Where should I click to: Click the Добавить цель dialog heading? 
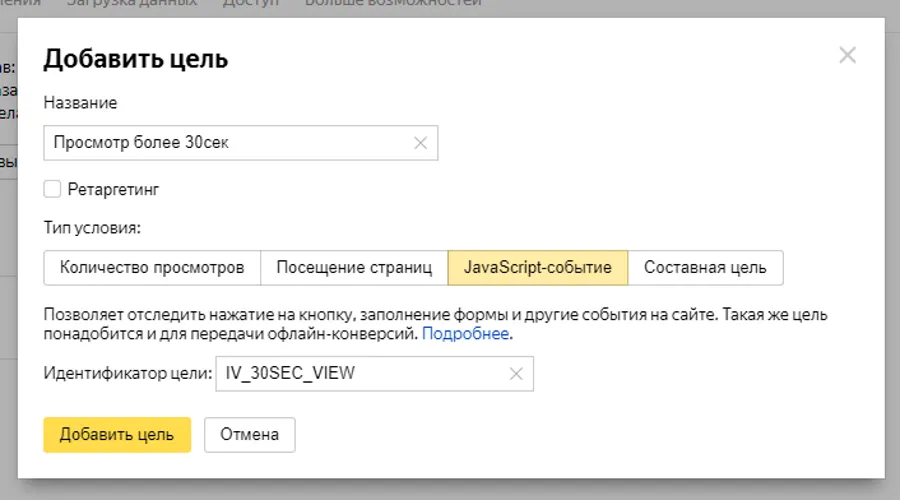point(135,59)
